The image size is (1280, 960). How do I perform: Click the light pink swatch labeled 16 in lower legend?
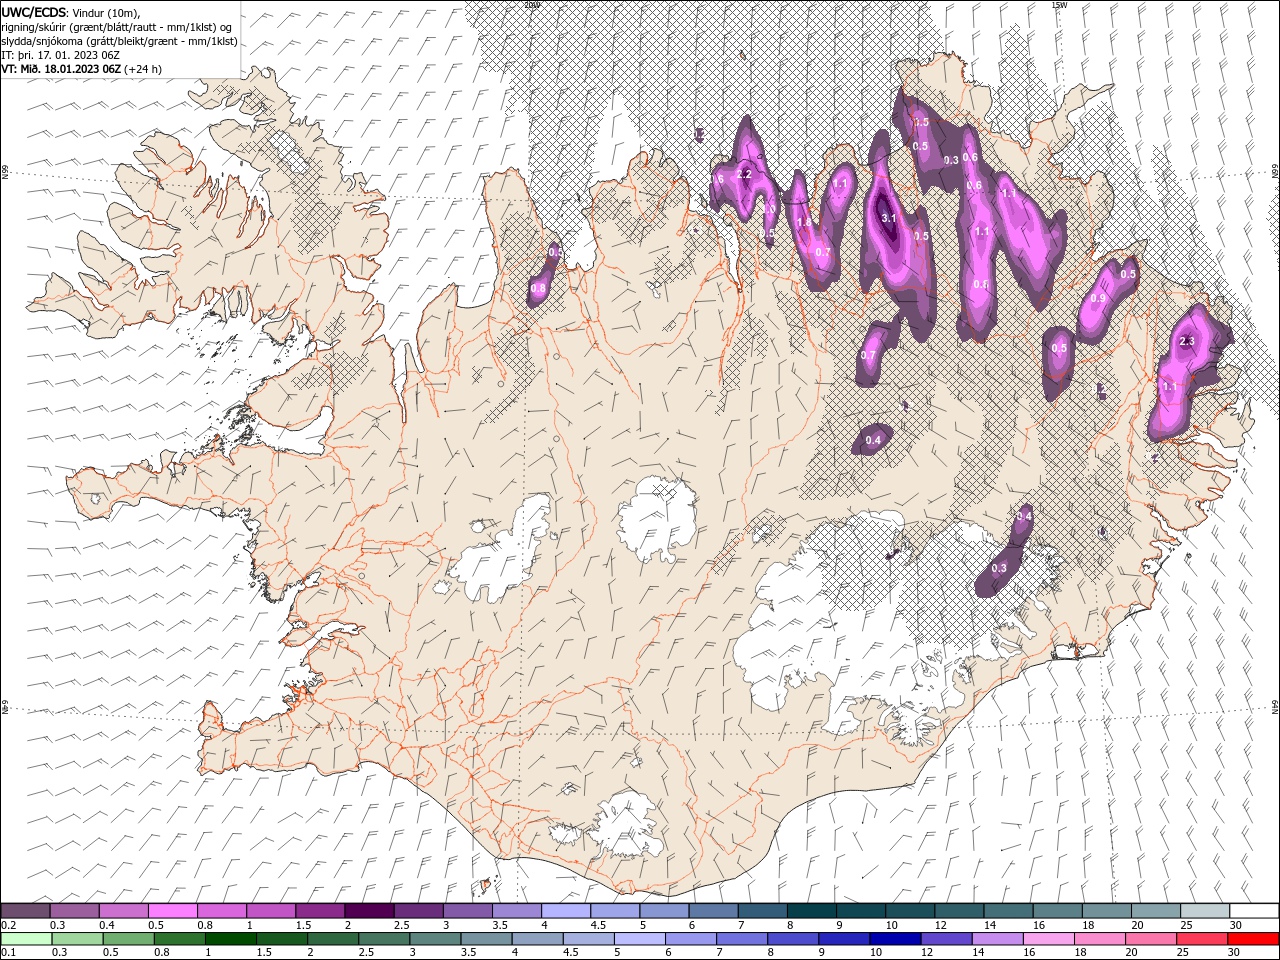pos(1049,939)
